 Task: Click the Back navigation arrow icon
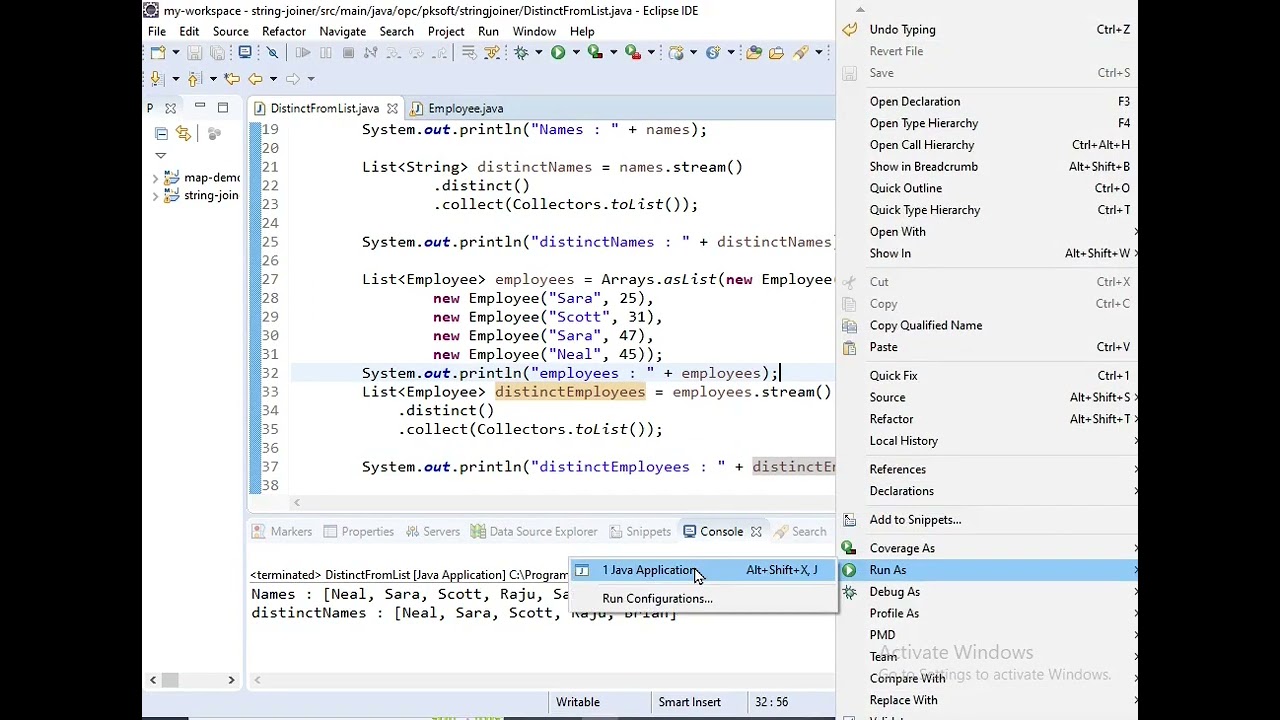(255, 78)
